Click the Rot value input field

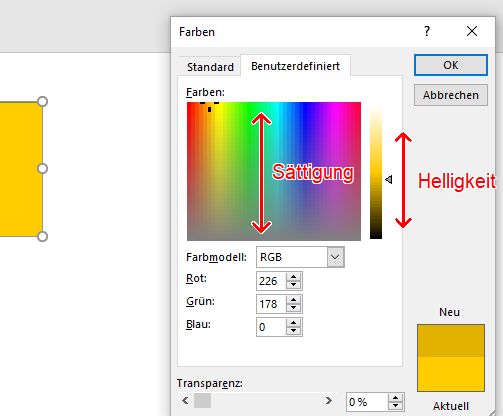[x=271, y=281]
